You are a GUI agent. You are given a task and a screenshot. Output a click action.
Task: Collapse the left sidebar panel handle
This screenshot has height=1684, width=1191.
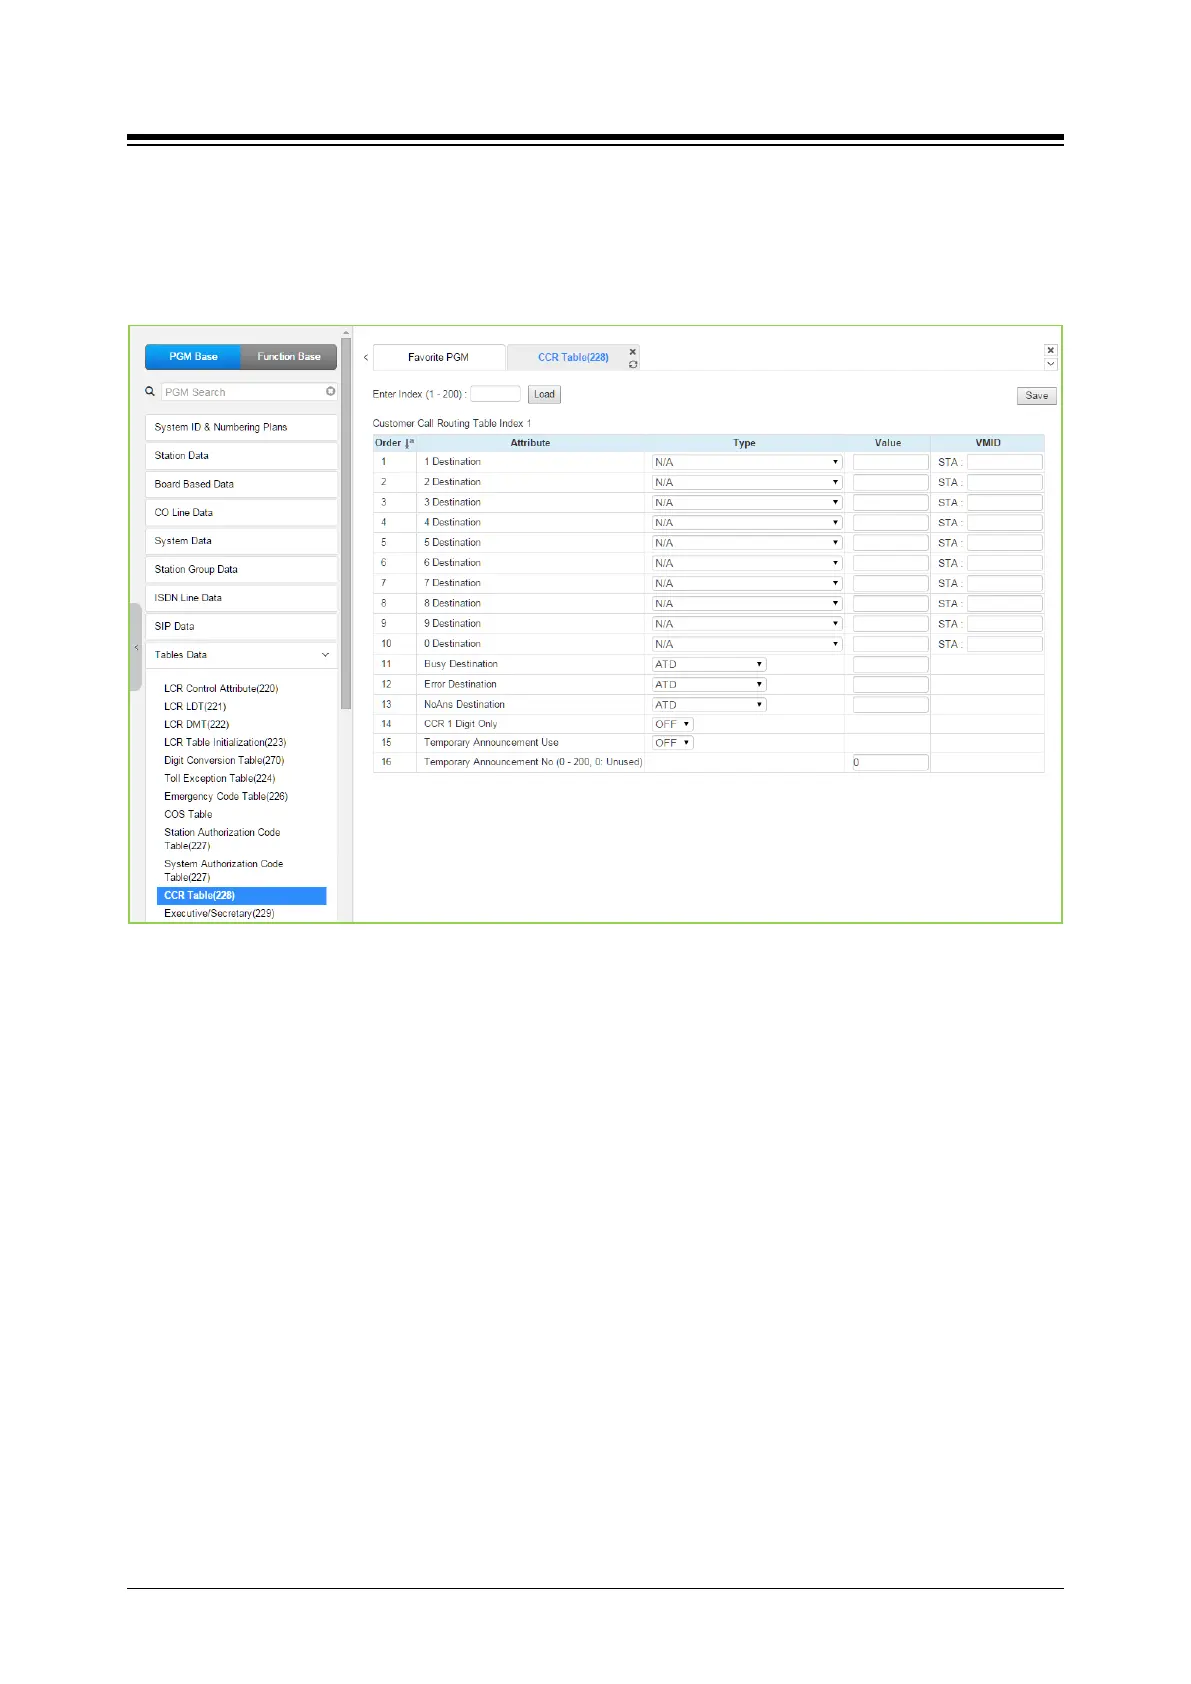coord(136,647)
